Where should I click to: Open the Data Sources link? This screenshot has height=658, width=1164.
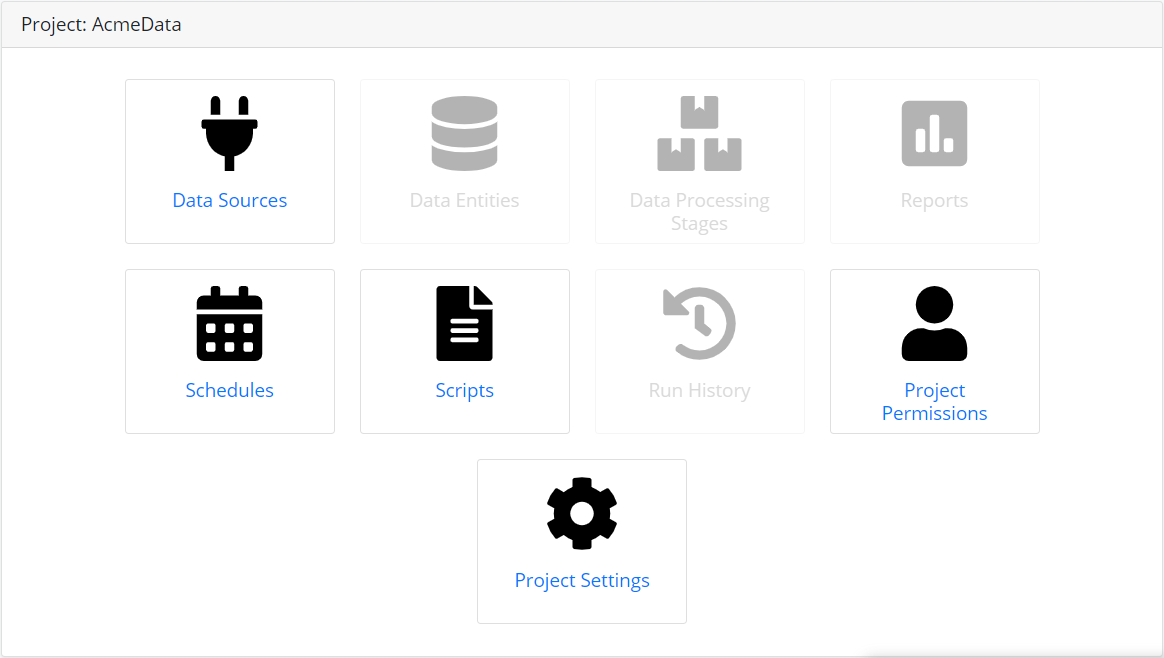(229, 201)
